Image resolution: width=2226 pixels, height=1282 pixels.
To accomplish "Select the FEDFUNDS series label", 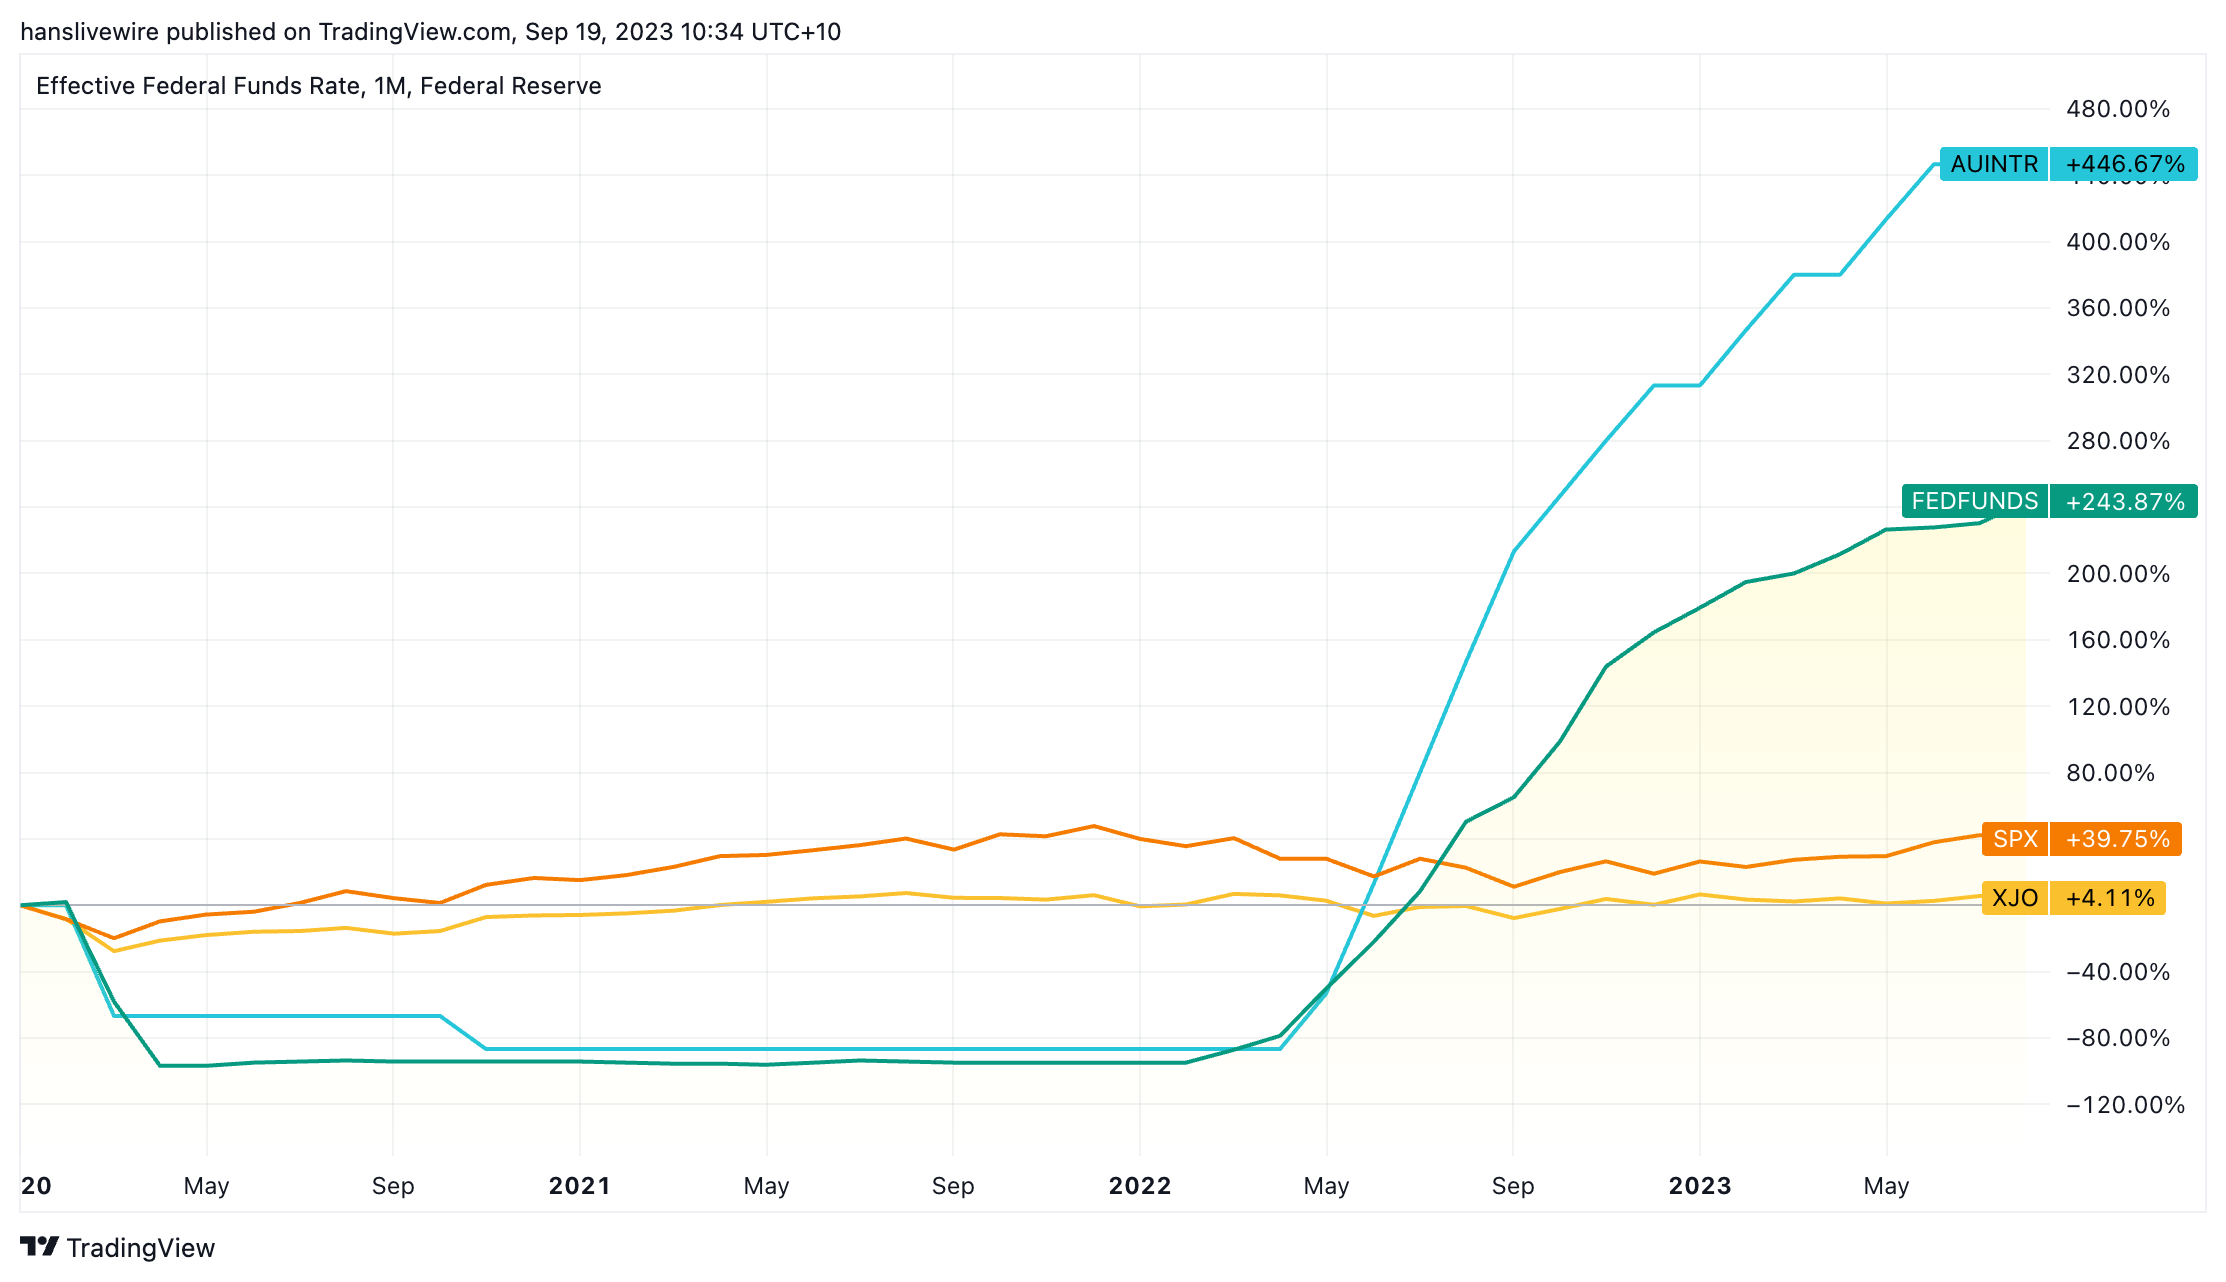I will 1974,501.
